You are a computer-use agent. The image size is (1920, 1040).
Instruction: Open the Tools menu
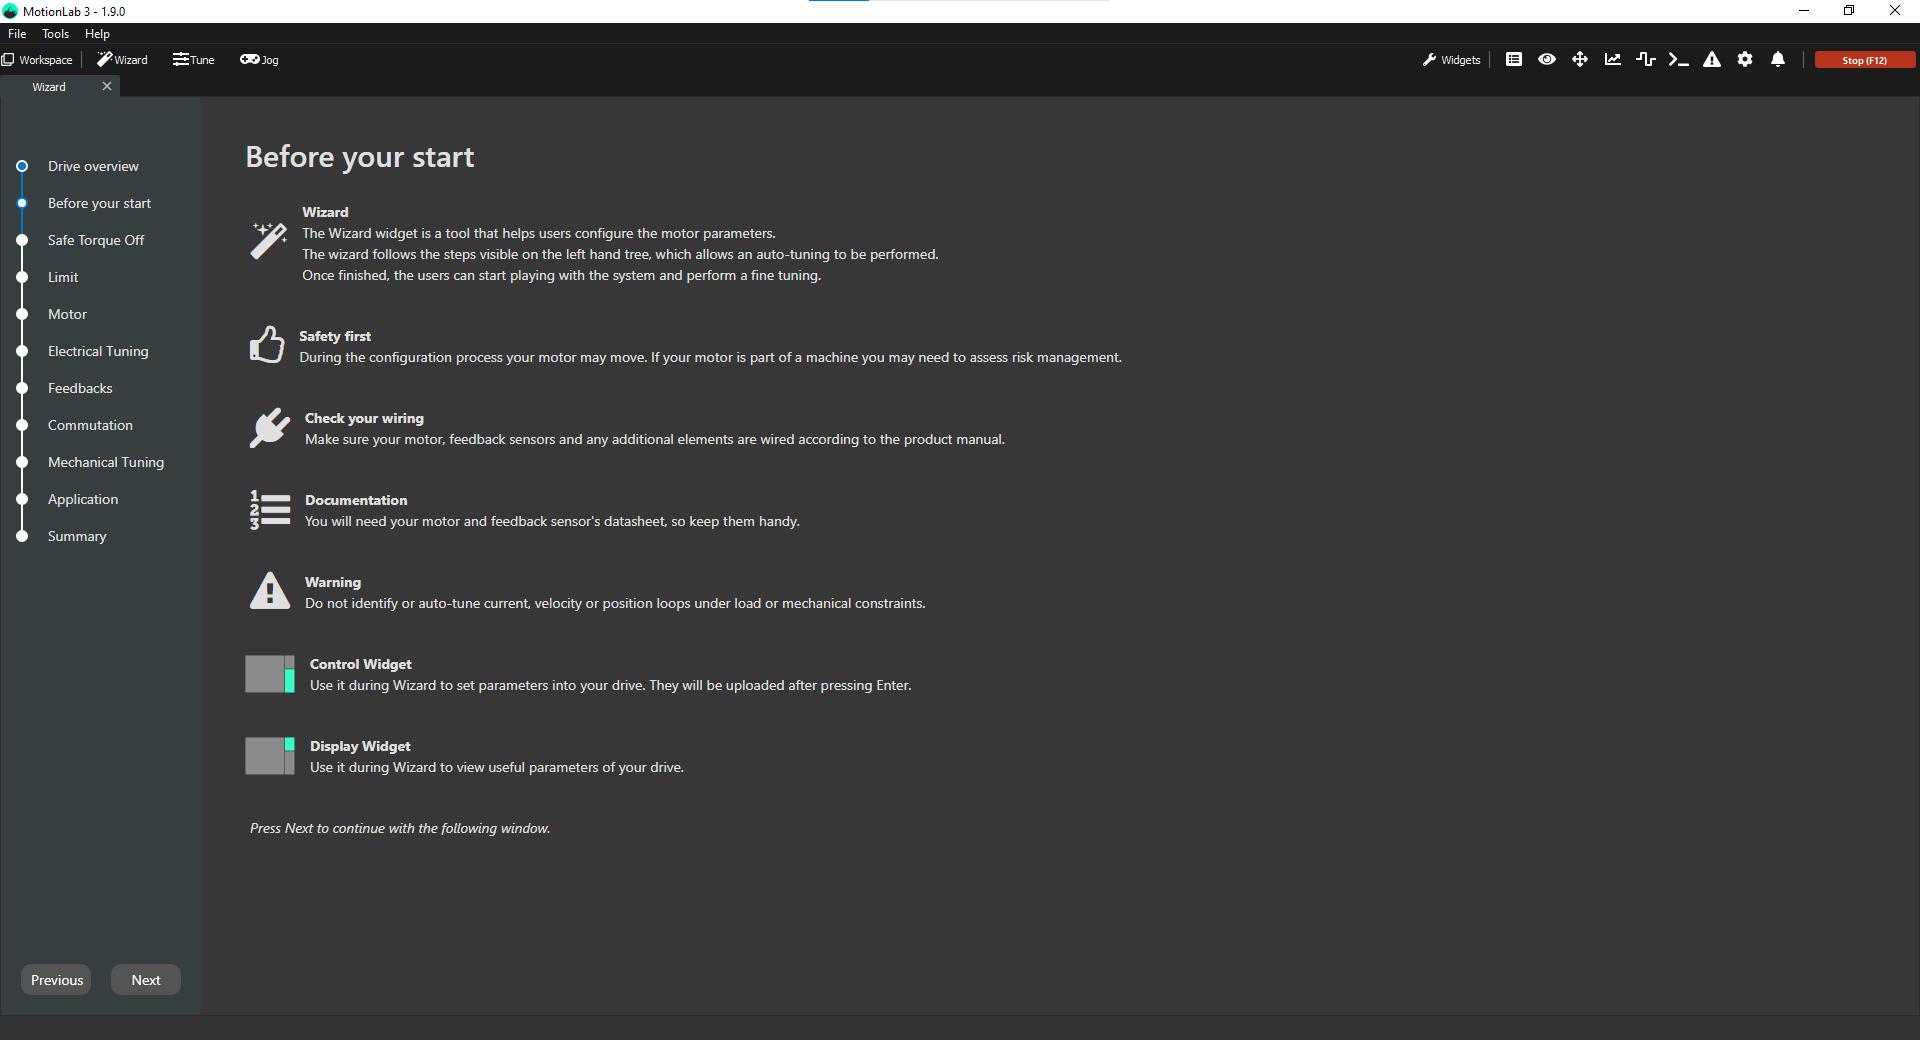tap(55, 34)
